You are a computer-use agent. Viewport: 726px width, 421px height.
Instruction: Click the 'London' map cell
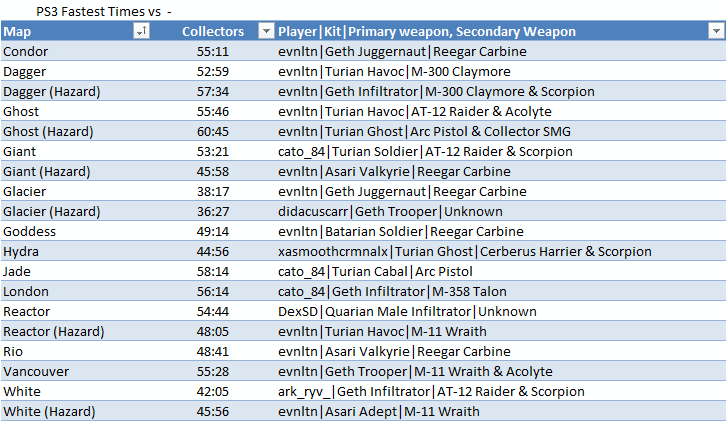pyautogui.click(x=75, y=291)
